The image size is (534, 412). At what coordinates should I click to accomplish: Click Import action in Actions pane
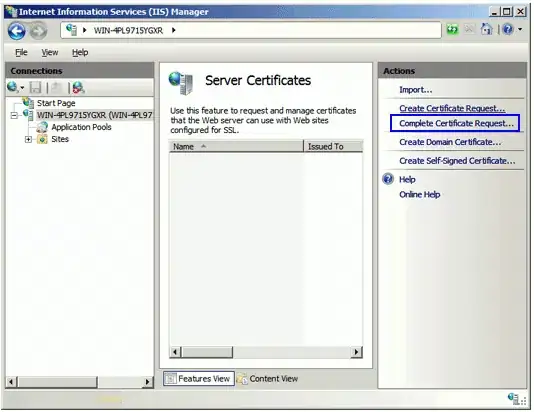click(x=415, y=90)
